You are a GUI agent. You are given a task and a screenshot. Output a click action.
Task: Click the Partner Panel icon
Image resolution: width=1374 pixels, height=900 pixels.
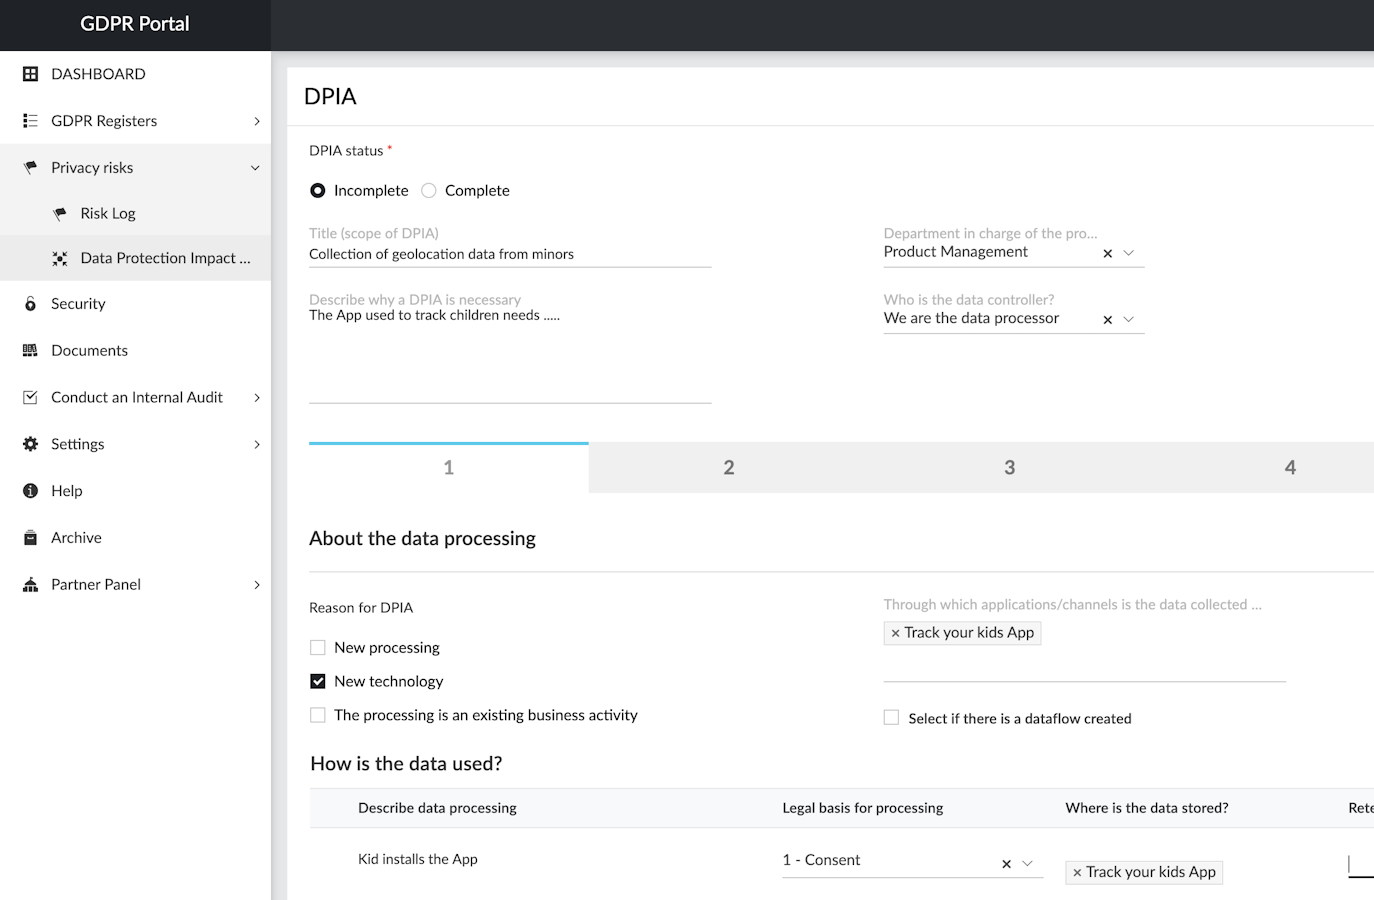[x=30, y=585]
